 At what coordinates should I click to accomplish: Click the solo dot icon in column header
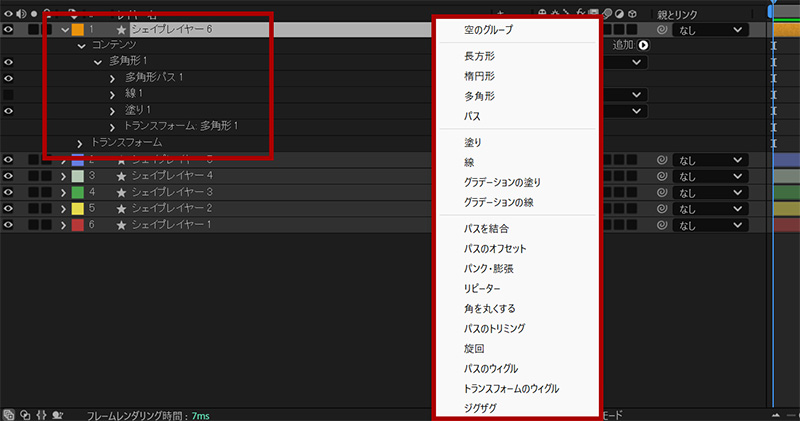[x=34, y=14]
